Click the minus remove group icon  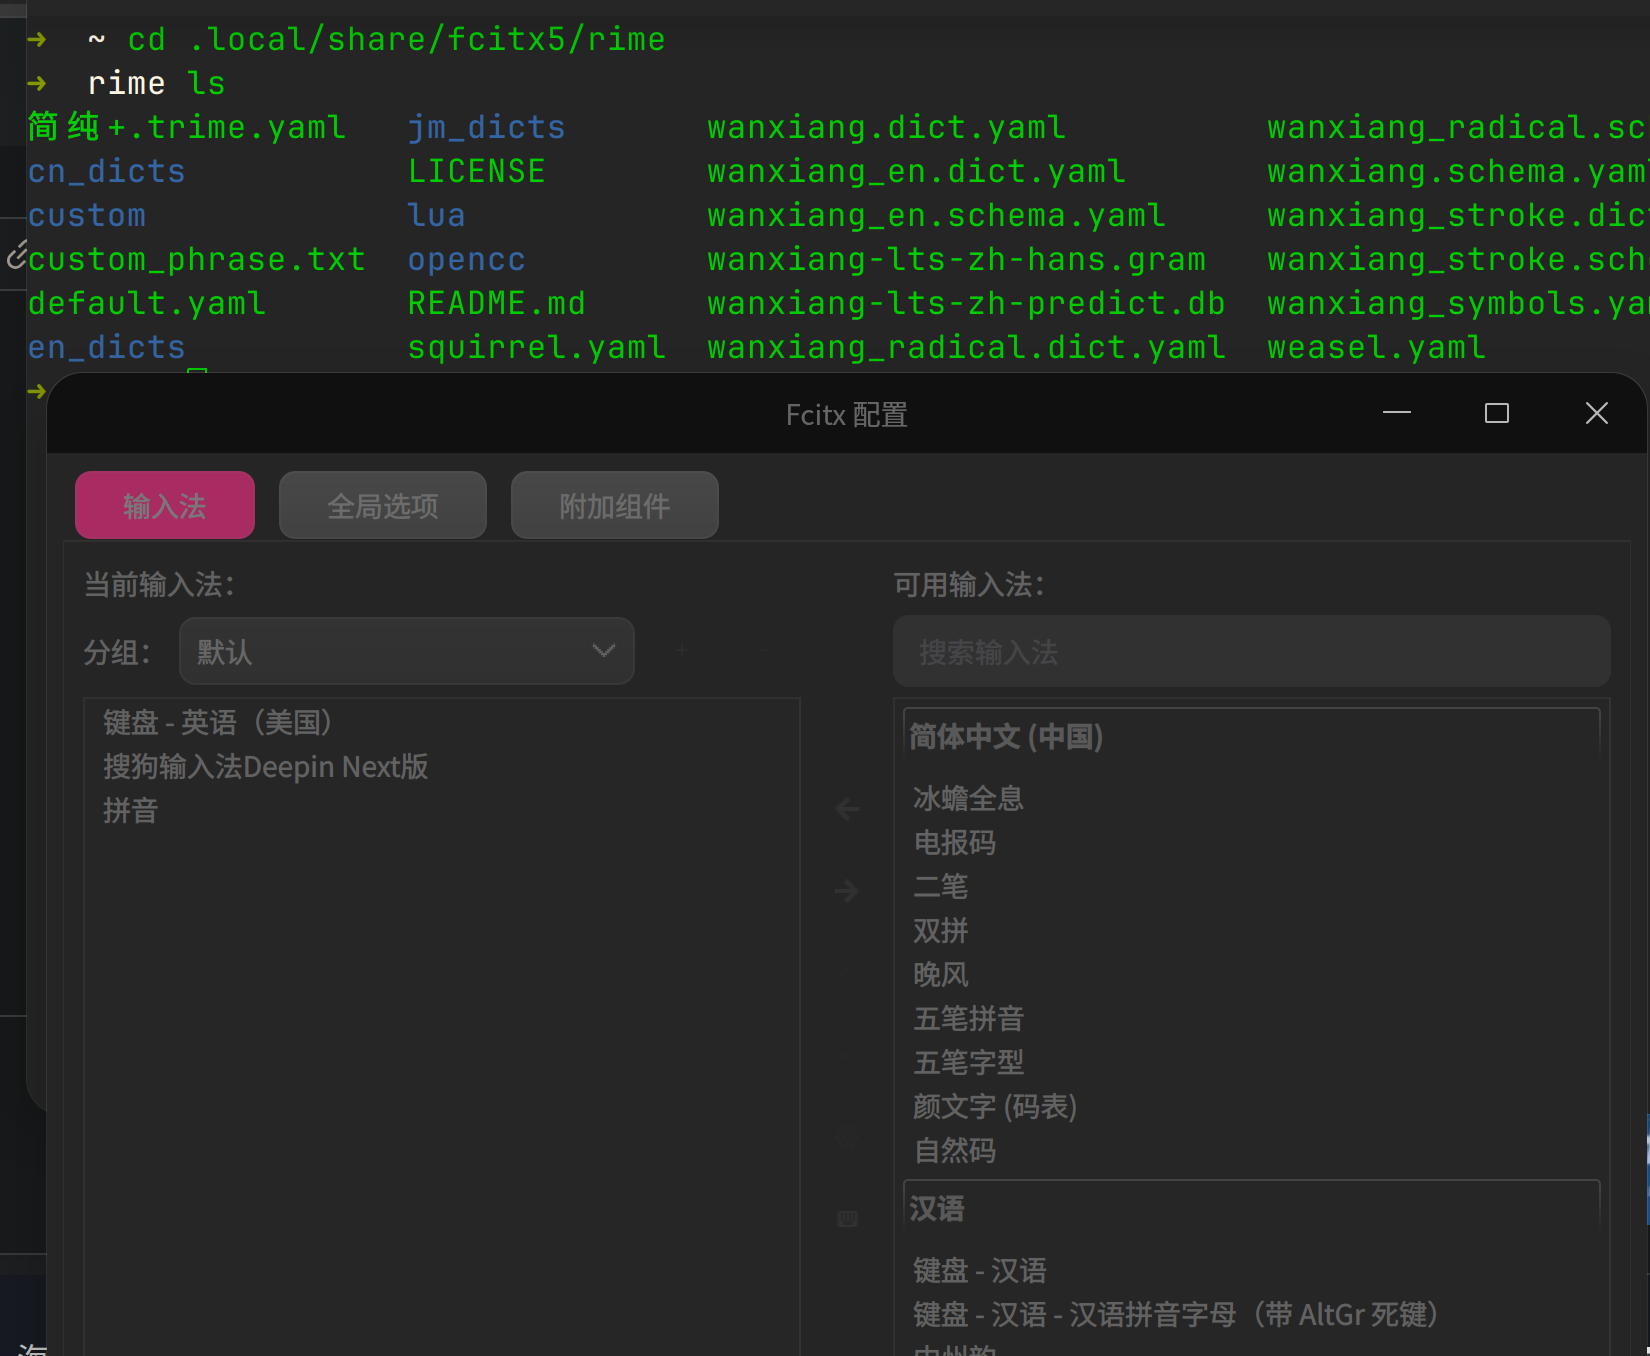[x=764, y=651]
